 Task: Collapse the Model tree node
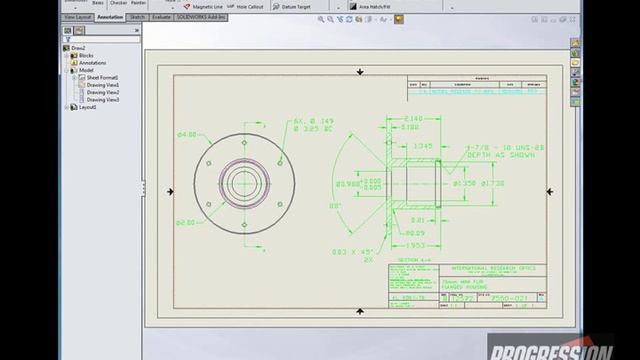(67, 70)
